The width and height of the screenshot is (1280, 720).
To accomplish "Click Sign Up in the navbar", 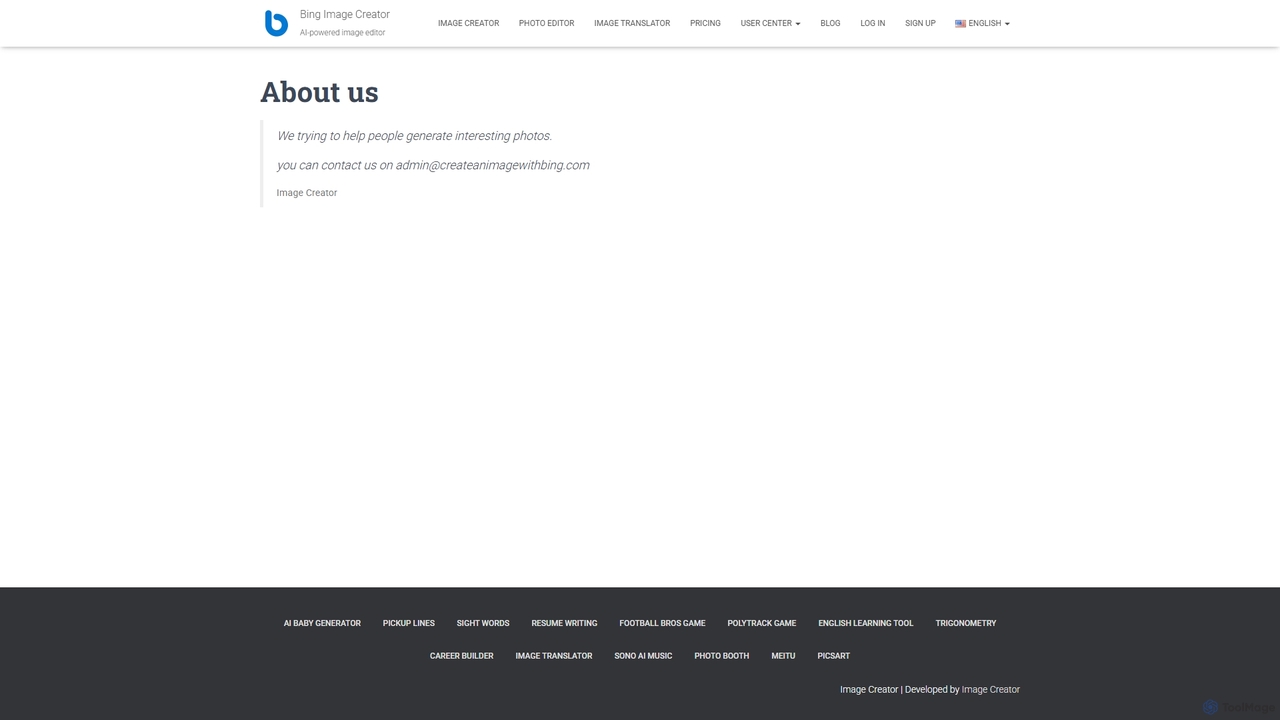I will click(920, 23).
